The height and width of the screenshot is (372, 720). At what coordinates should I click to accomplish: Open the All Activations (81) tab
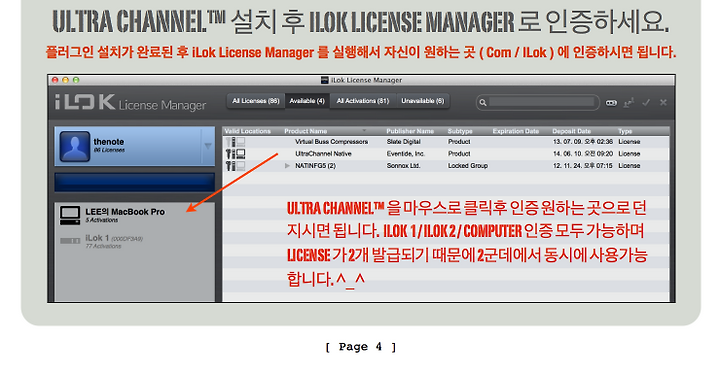click(363, 101)
